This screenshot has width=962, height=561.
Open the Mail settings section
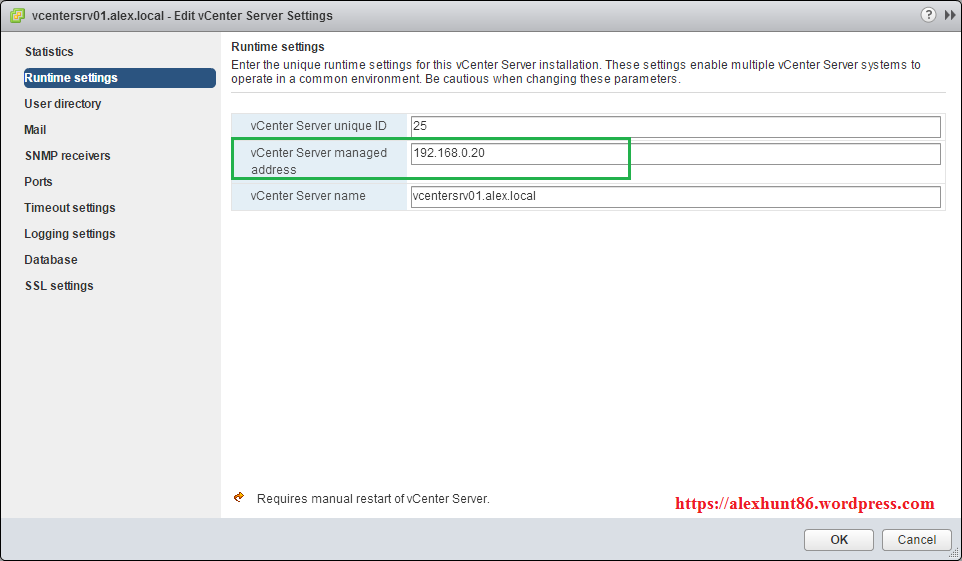click(36, 130)
